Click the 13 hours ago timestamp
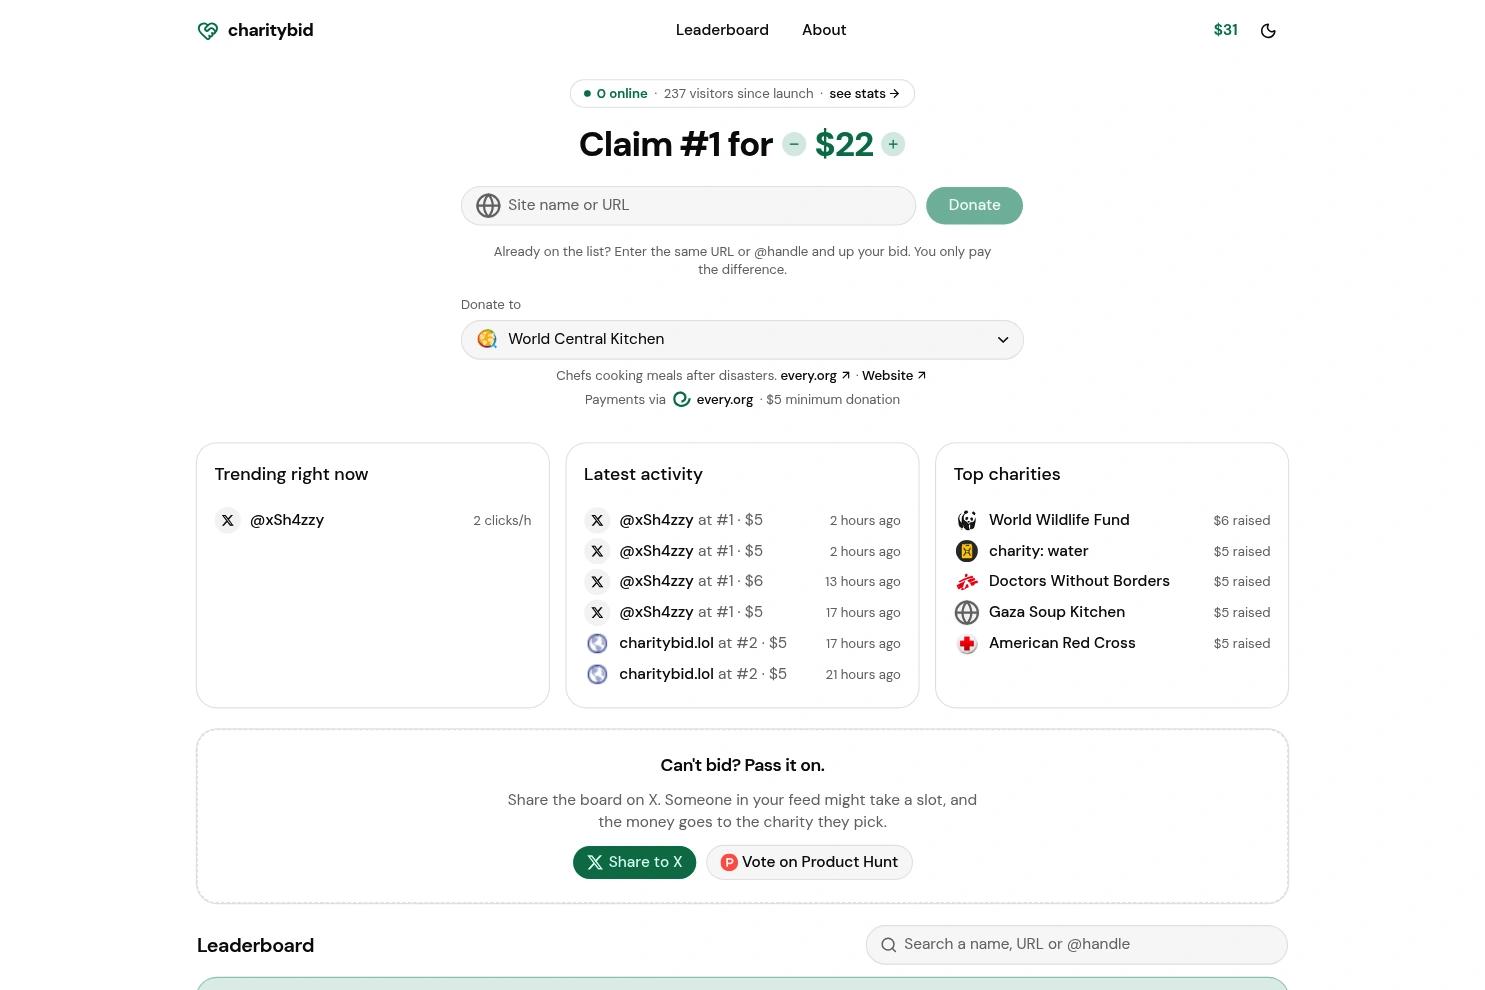1485x990 pixels. [863, 582]
